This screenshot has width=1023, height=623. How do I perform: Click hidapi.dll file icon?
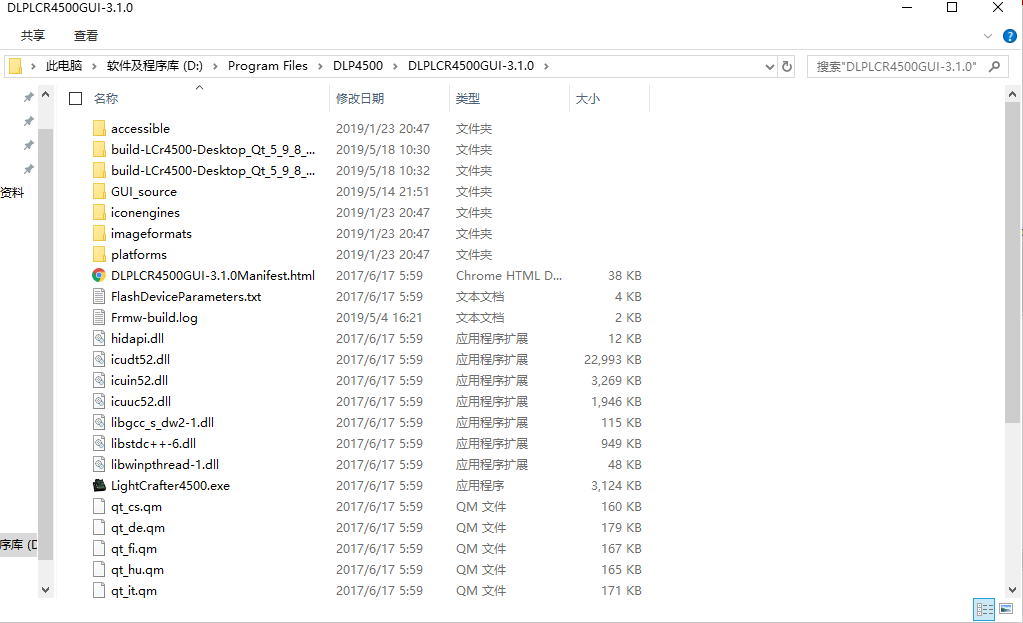99,339
